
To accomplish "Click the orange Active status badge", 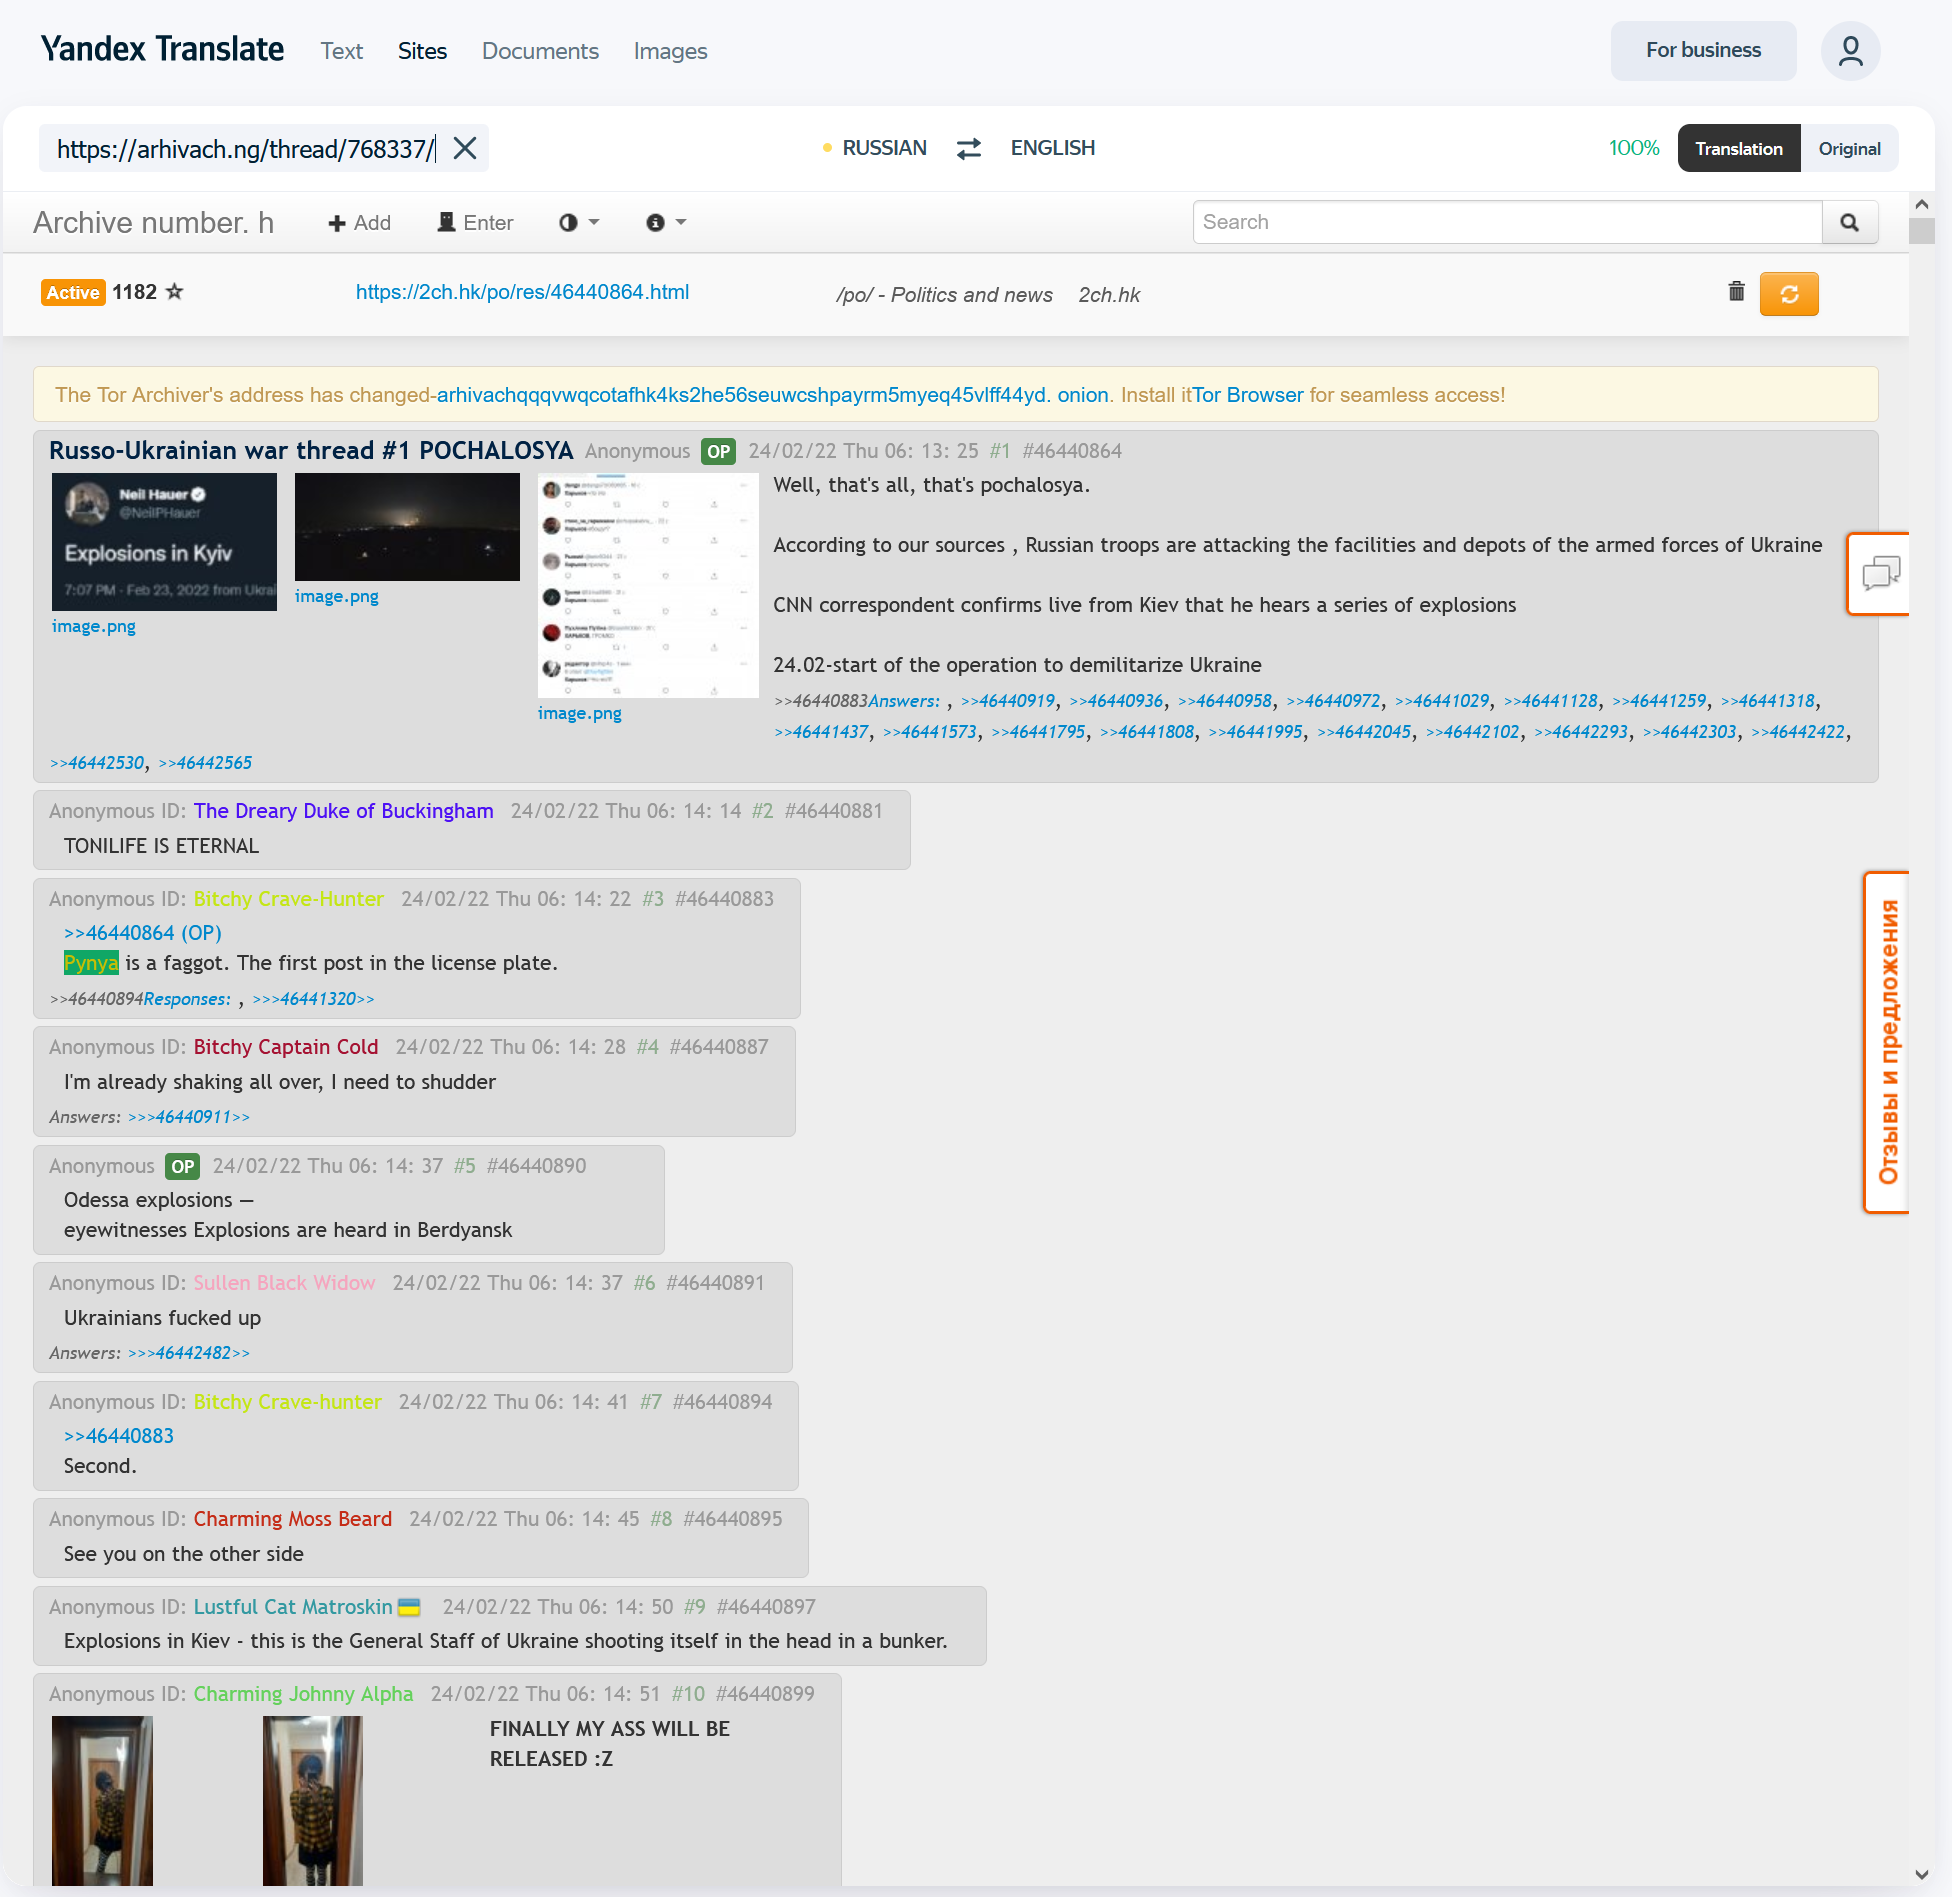I will pos(73,292).
